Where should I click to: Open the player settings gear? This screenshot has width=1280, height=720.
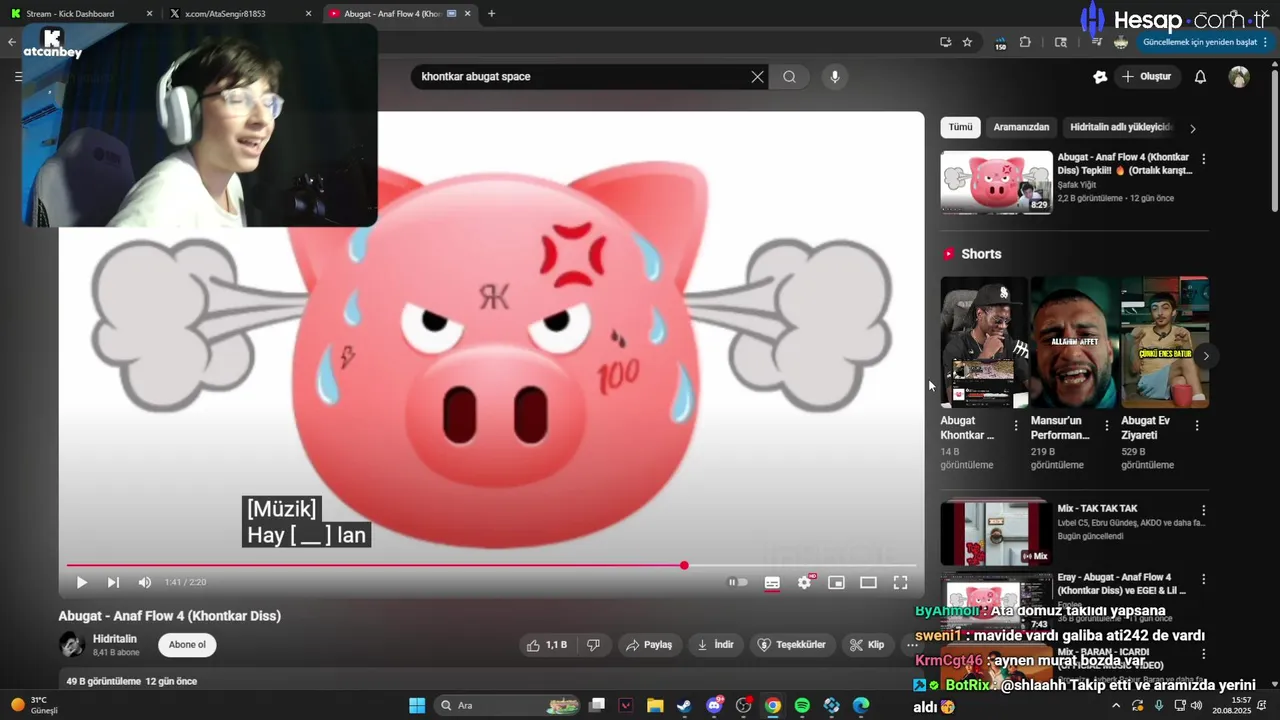805,582
